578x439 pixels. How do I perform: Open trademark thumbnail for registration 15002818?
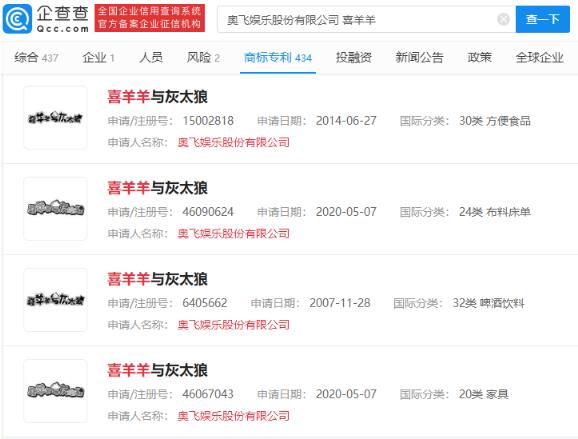pos(55,118)
